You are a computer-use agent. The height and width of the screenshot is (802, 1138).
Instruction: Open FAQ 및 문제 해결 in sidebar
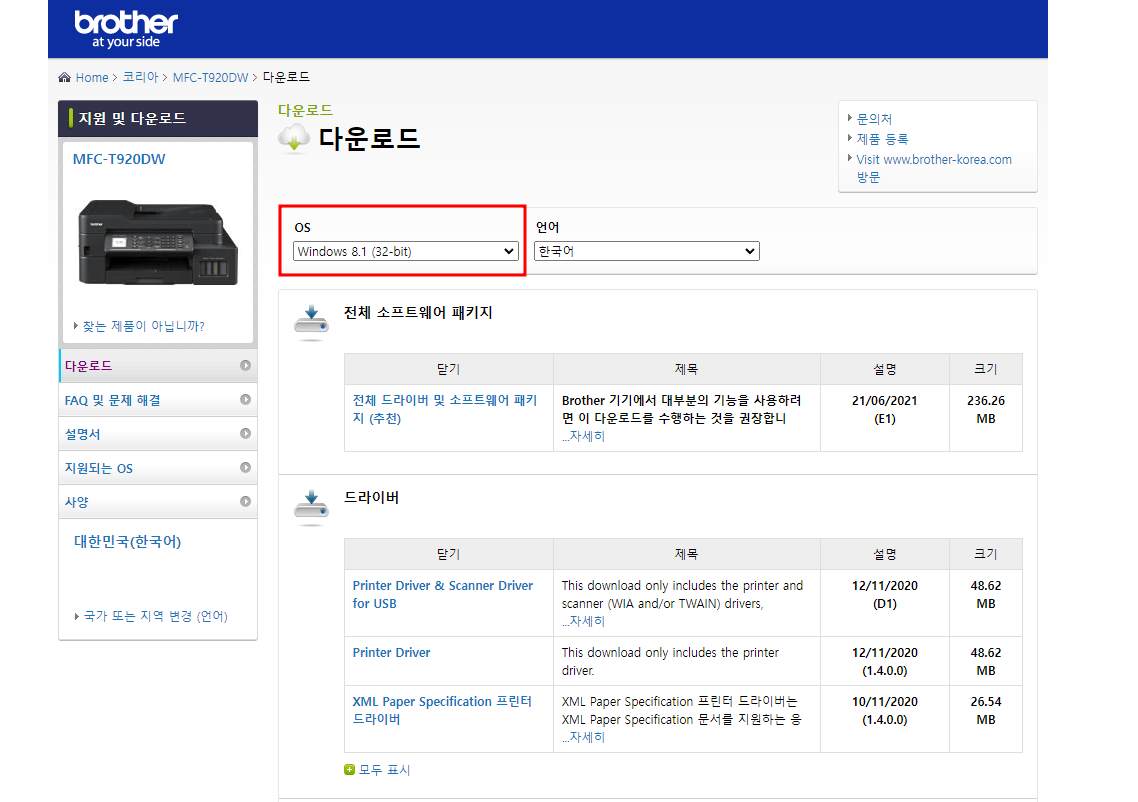[x=157, y=400]
